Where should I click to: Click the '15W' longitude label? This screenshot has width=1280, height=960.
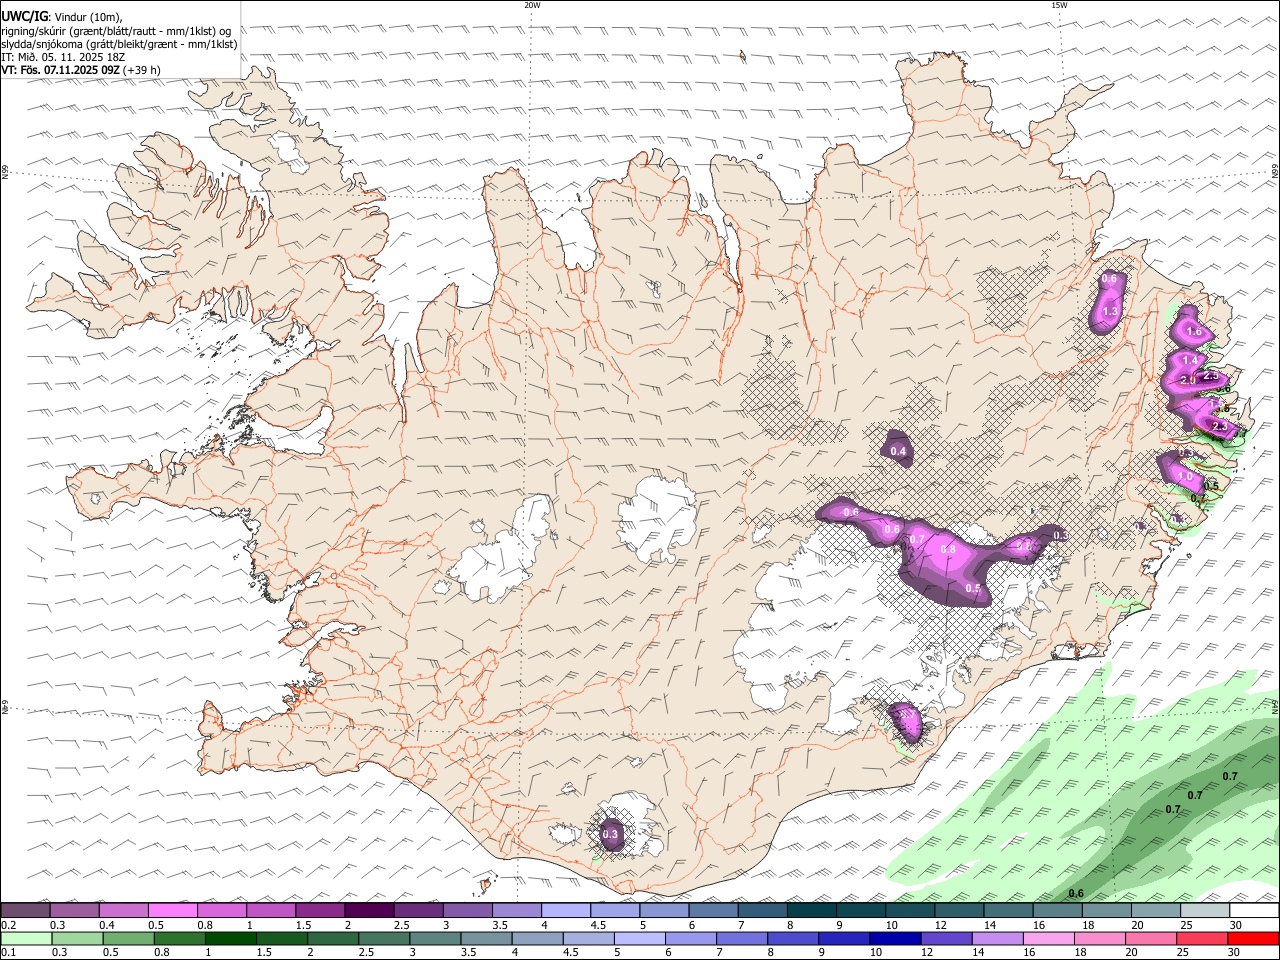1059,5
